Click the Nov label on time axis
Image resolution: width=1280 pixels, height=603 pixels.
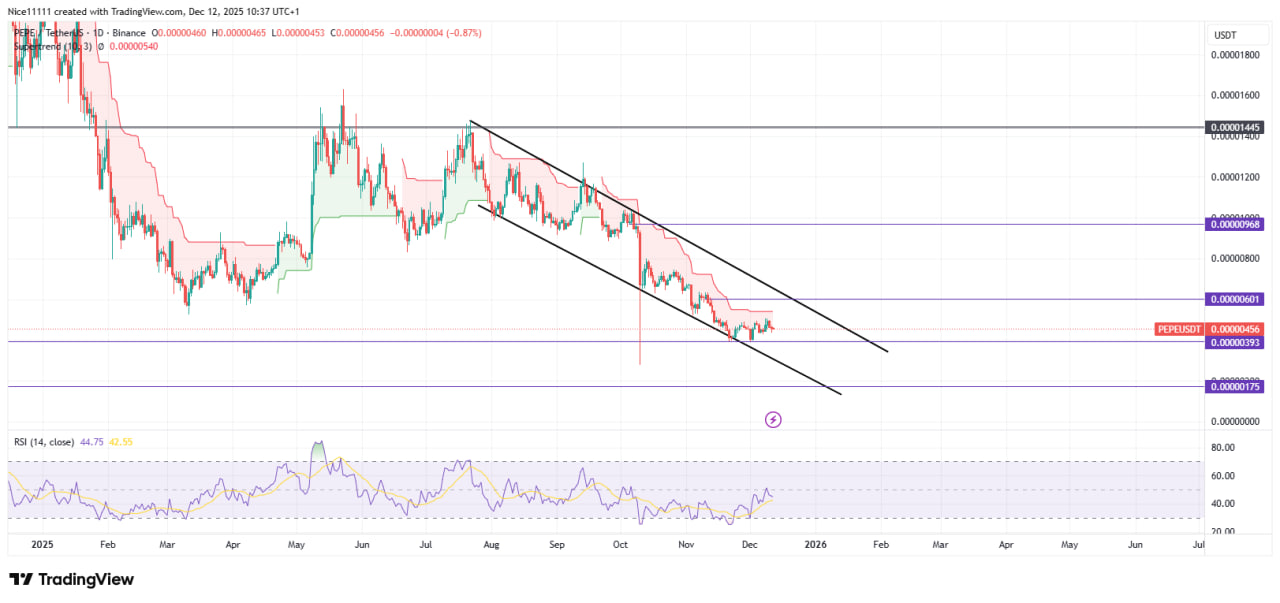coord(686,545)
